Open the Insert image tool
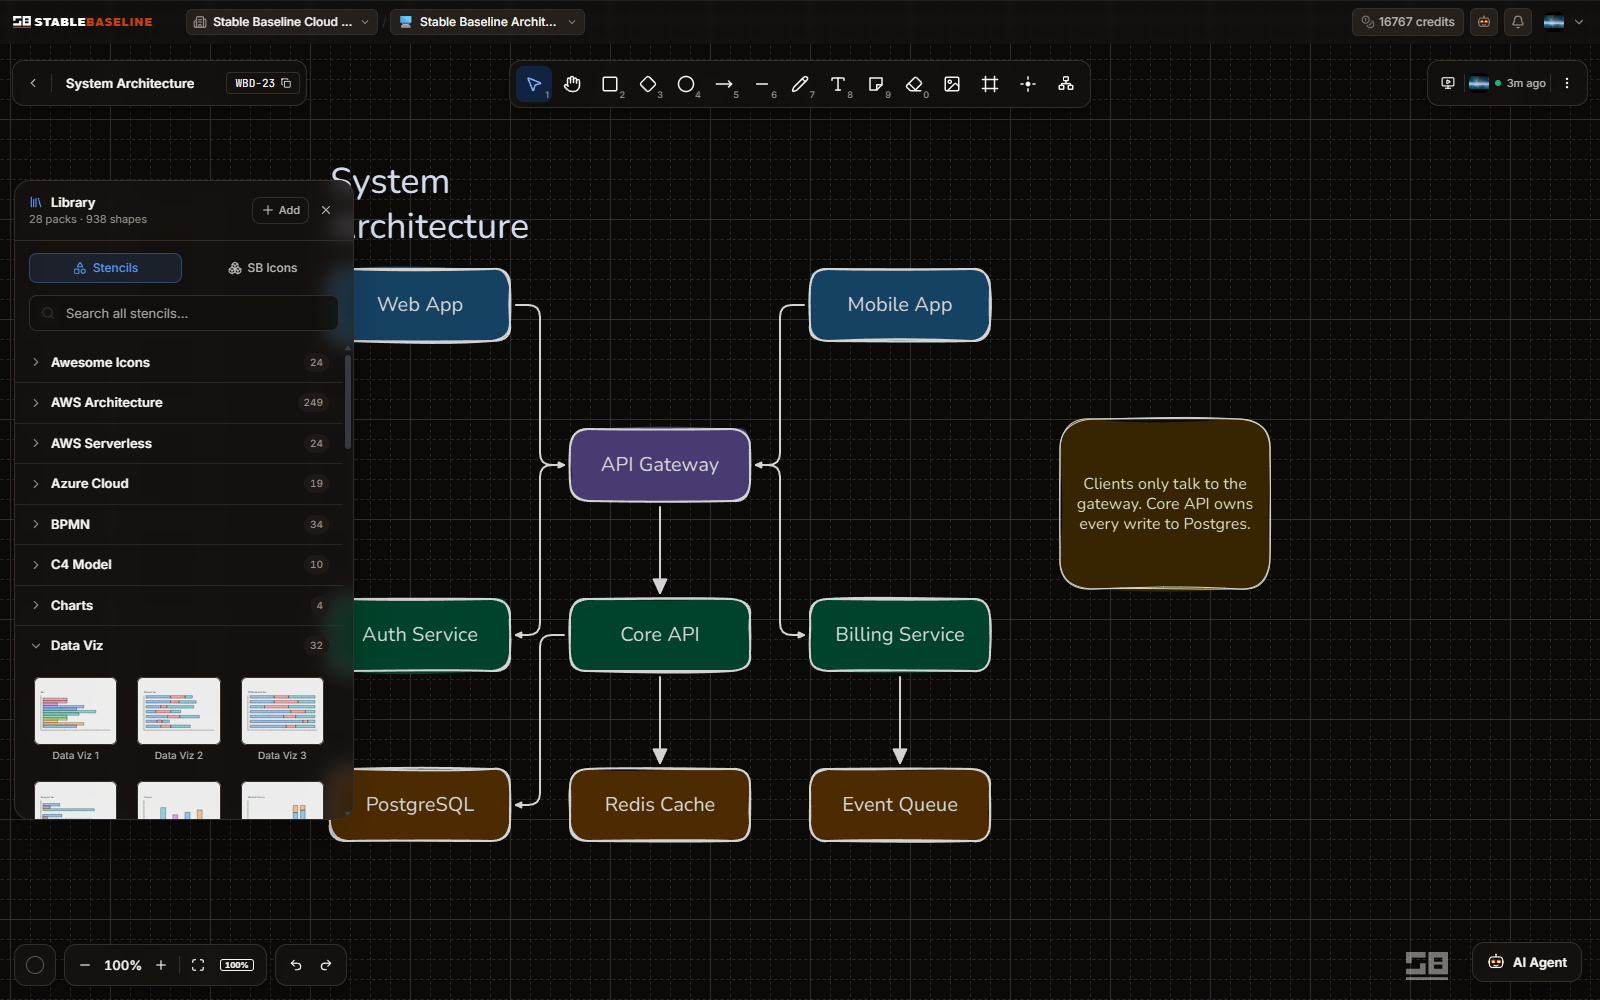This screenshot has height=1000, width=1600. coord(952,84)
